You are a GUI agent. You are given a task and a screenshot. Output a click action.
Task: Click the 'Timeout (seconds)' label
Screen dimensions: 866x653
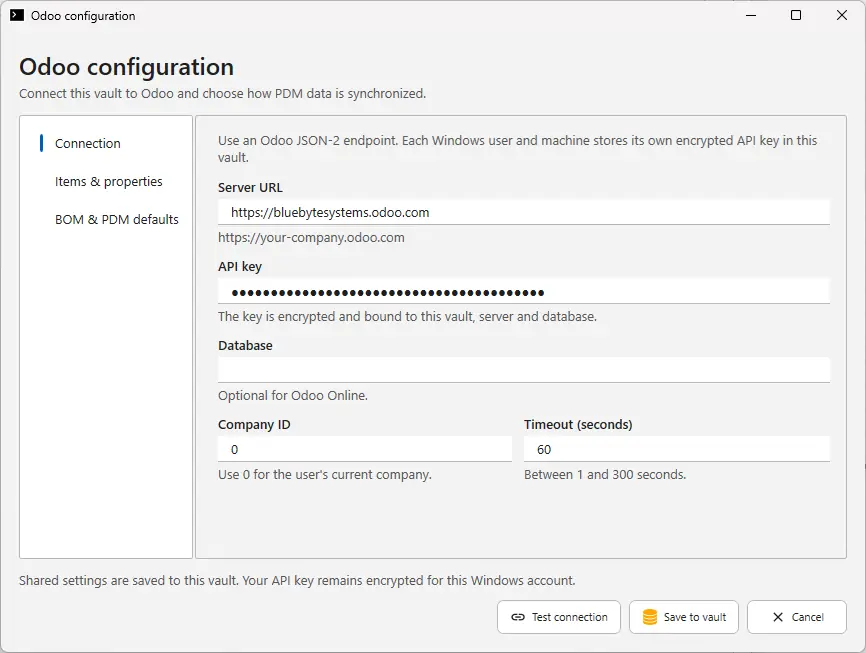578,425
